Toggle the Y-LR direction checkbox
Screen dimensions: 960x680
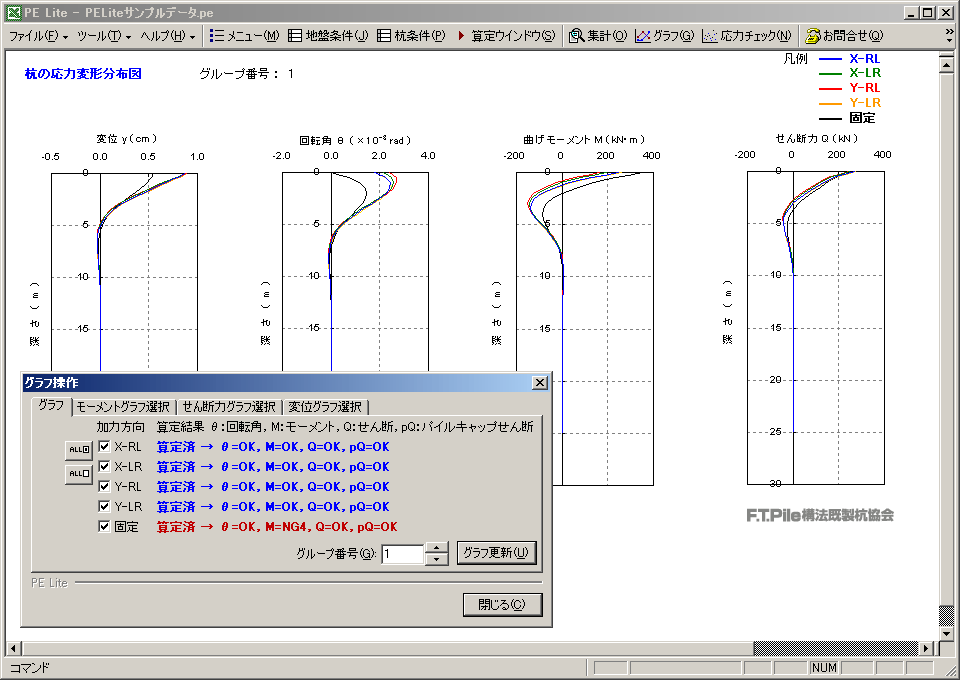[x=104, y=507]
